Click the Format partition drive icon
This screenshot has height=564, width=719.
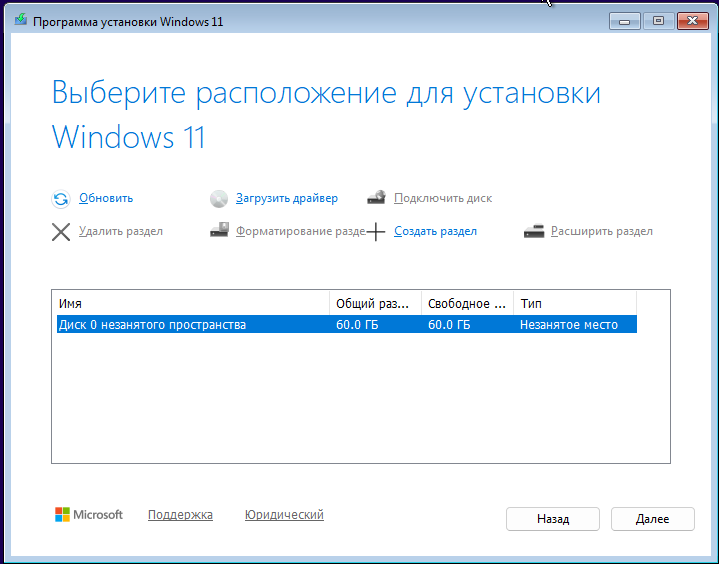click(219, 230)
